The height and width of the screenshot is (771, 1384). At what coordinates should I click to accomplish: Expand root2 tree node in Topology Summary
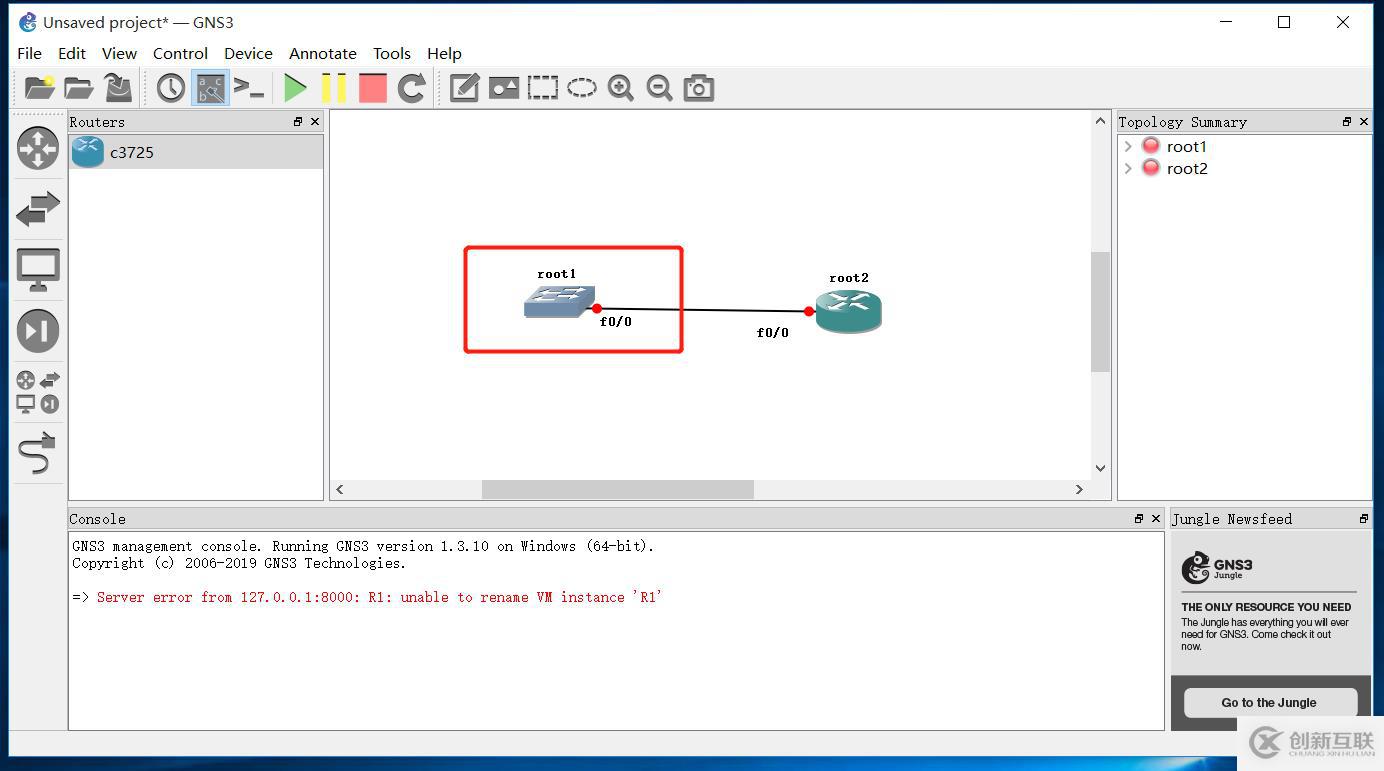coord(1129,168)
